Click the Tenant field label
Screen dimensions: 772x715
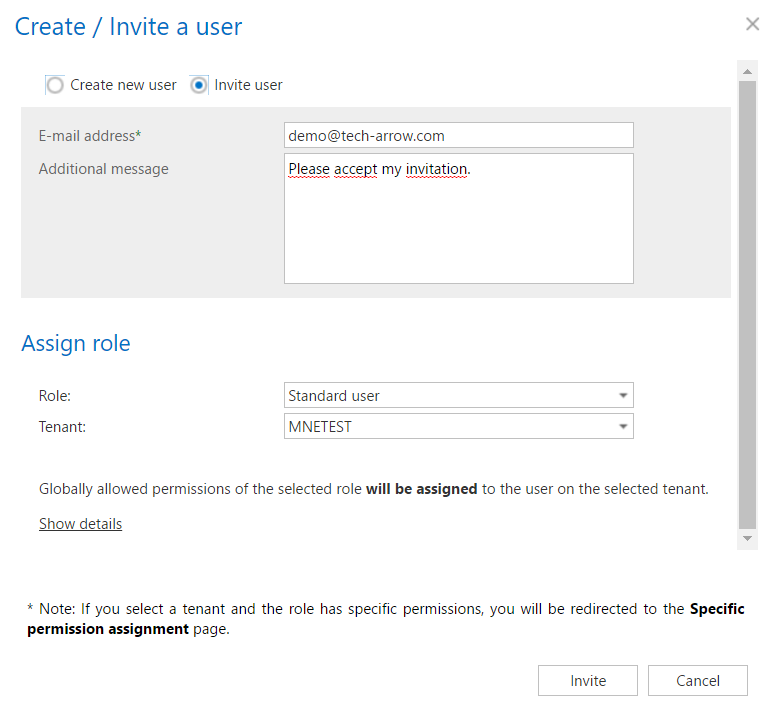[x=62, y=427]
